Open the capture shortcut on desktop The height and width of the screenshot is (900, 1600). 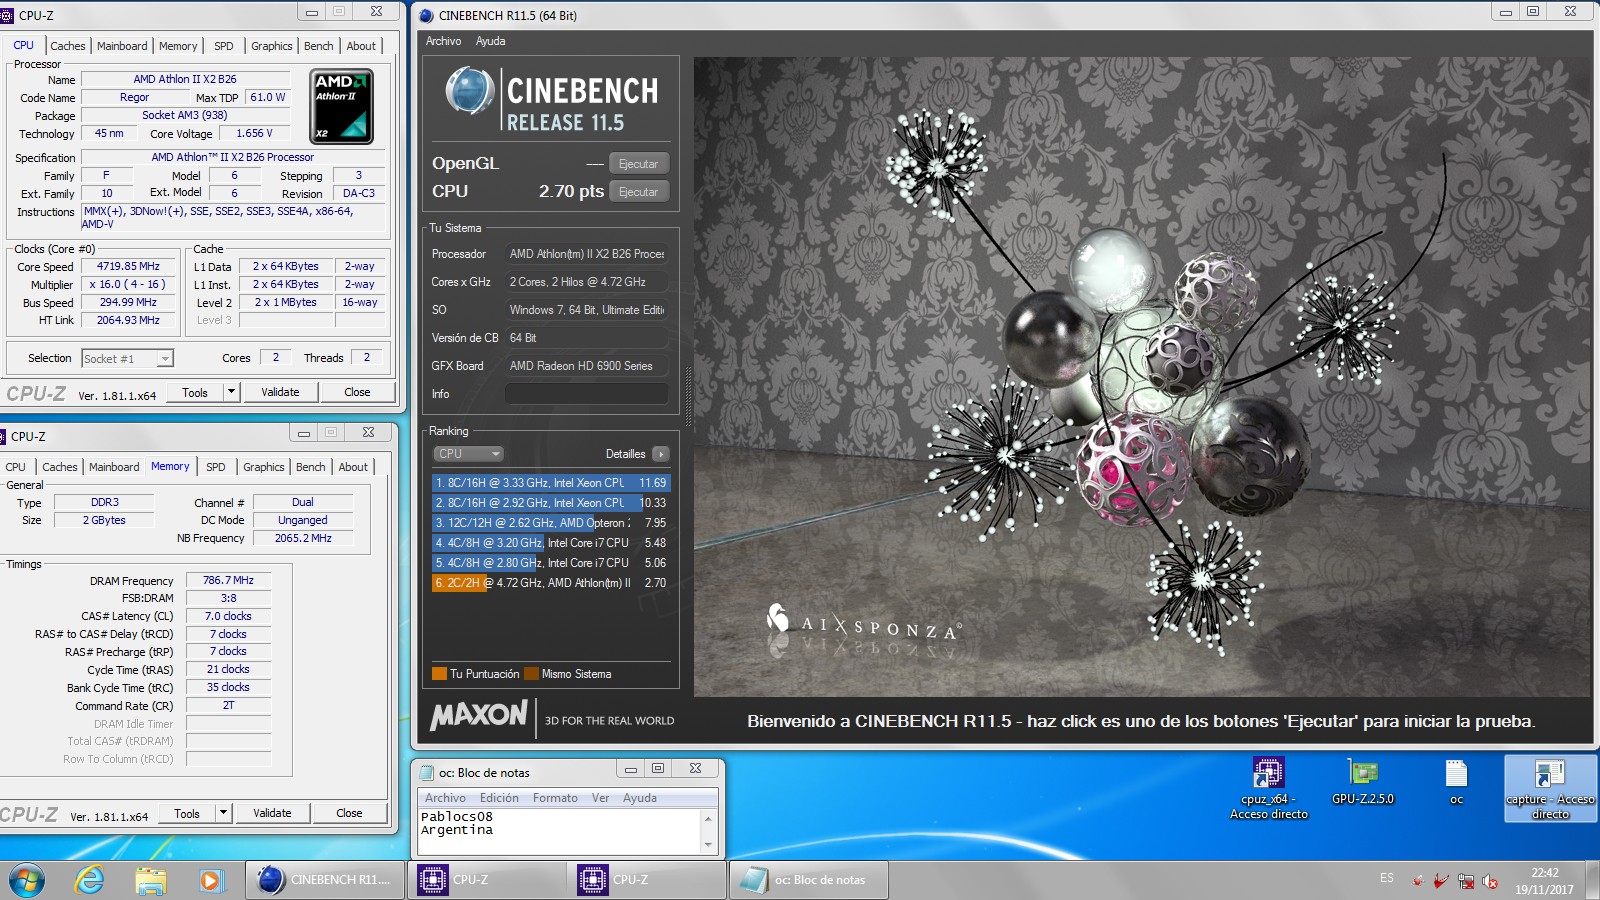pos(1550,789)
